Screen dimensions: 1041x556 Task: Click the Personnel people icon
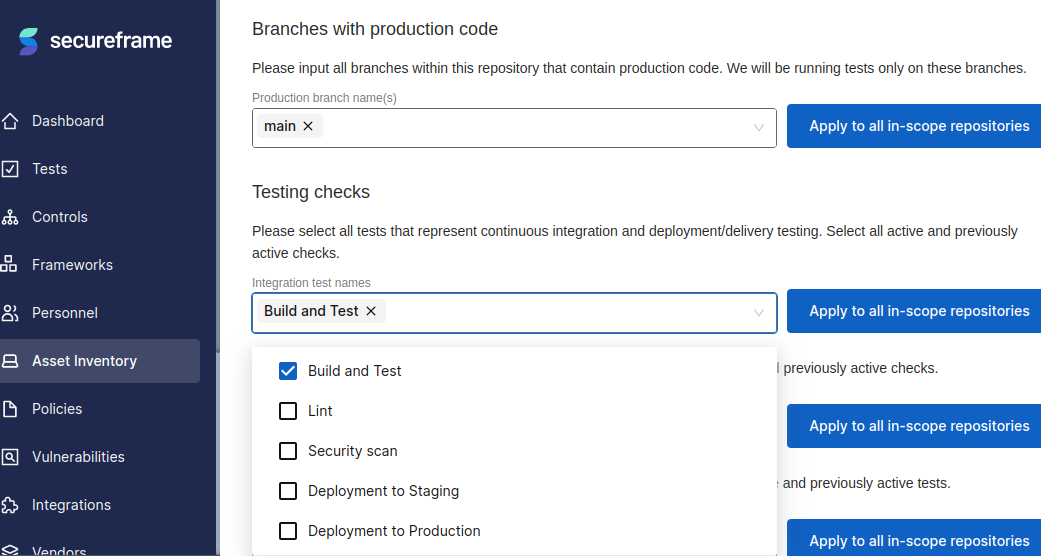[x=9, y=313]
